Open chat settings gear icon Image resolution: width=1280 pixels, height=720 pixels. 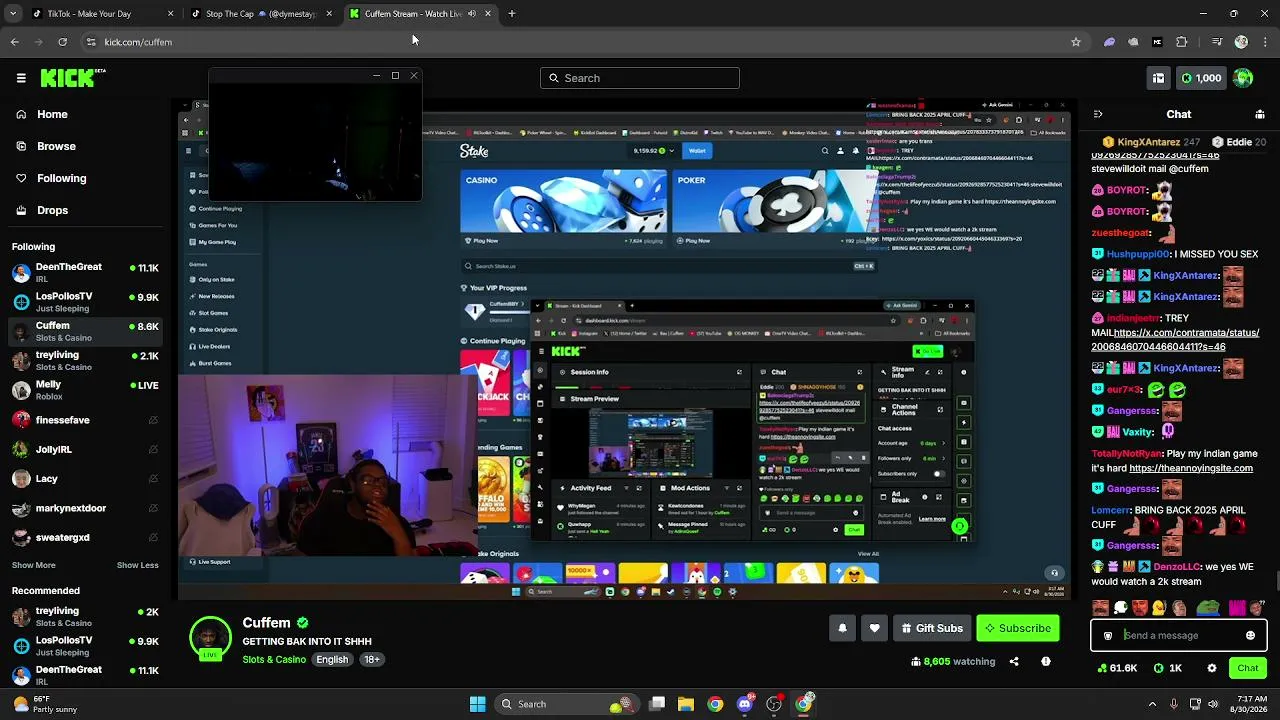click(1212, 668)
